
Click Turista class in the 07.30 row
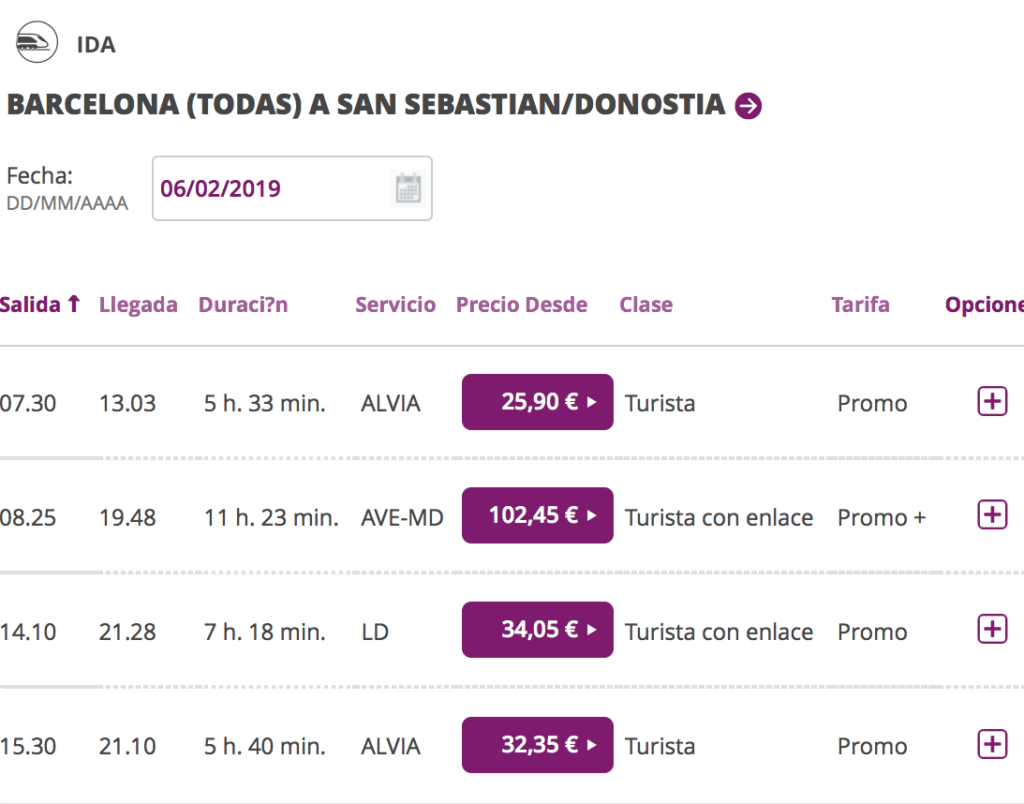point(660,404)
